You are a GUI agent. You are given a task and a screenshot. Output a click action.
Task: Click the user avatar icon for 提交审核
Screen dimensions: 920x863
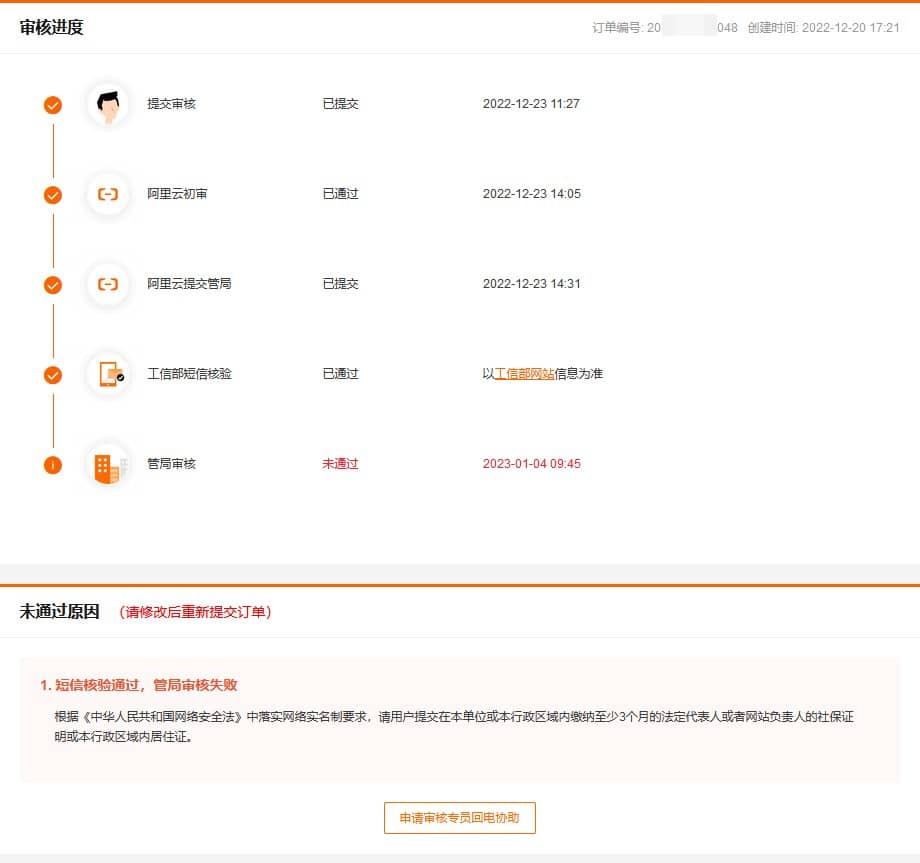[108, 104]
